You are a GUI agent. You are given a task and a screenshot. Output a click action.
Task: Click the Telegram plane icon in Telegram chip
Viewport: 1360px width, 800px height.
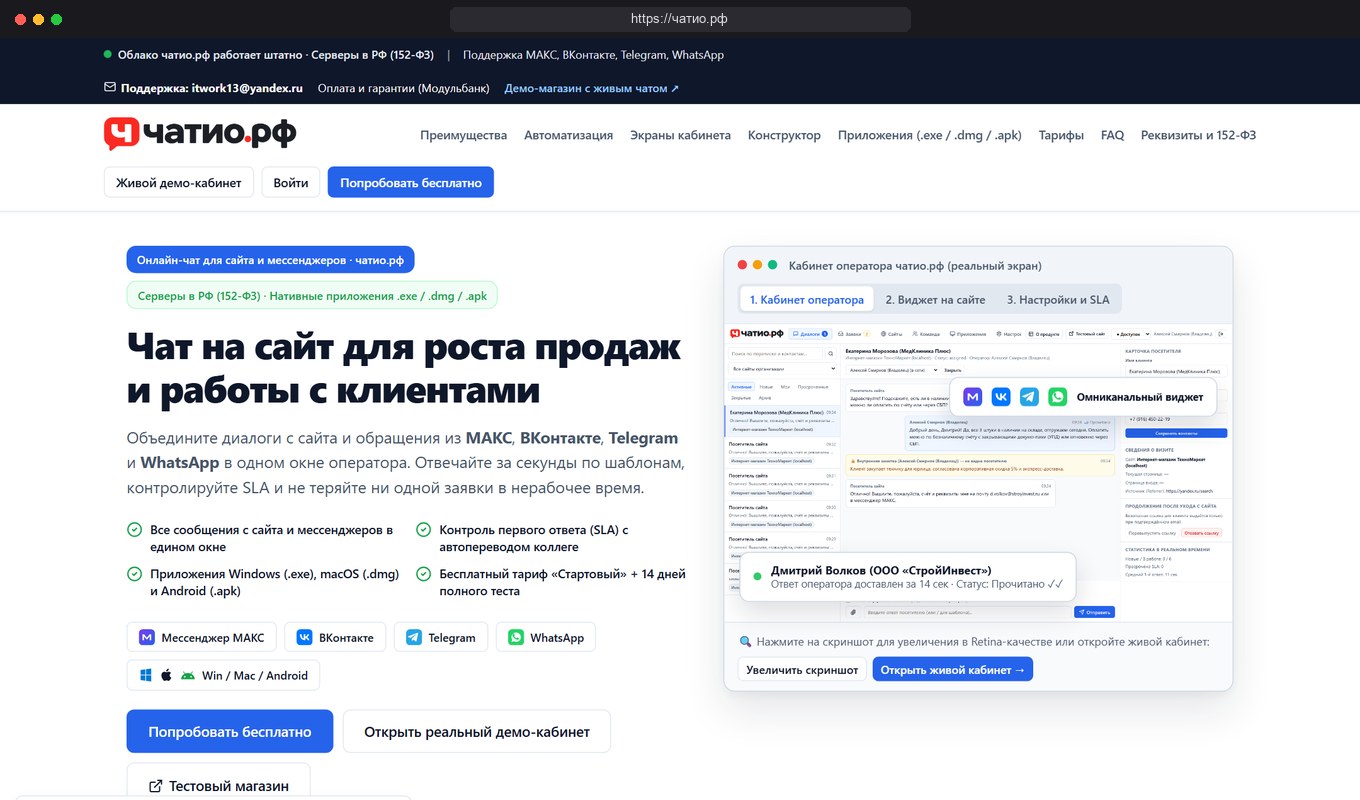coord(414,637)
